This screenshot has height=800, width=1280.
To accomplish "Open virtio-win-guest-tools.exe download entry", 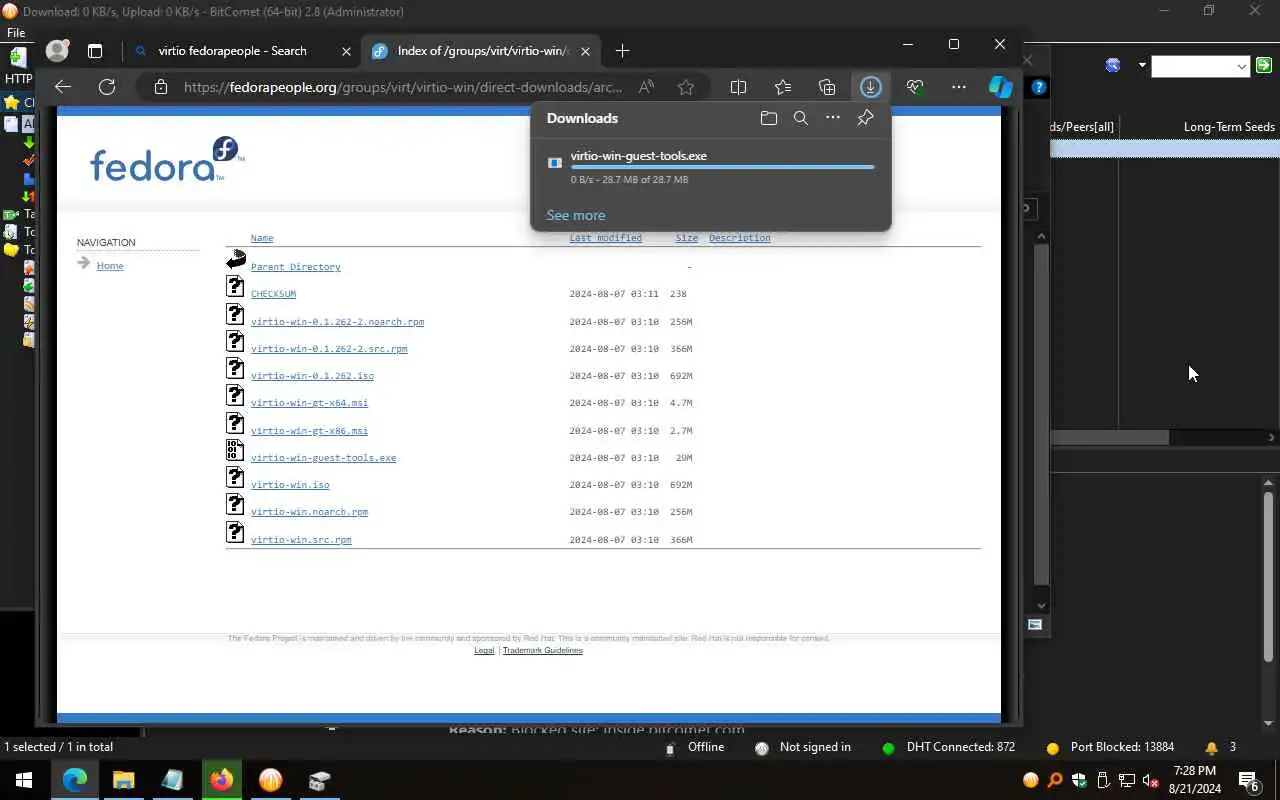I will tap(711, 167).
